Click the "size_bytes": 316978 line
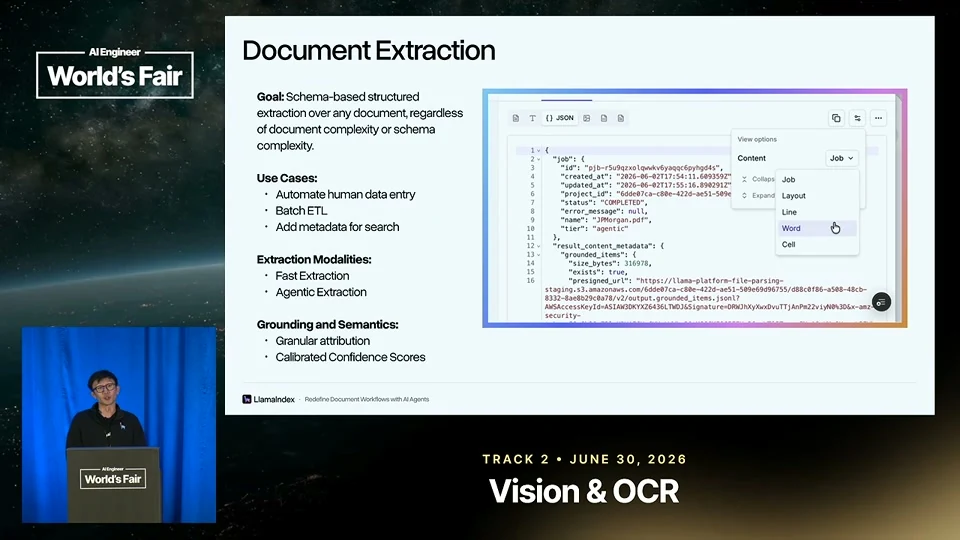 [610, 263]
